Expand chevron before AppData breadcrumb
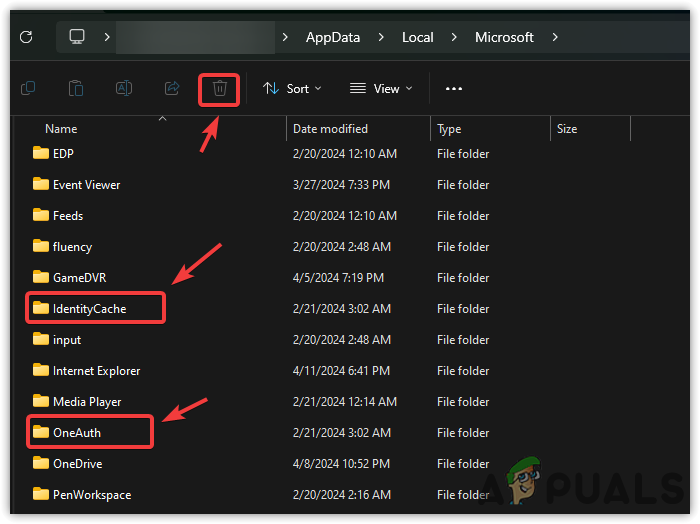 point(285,37)
